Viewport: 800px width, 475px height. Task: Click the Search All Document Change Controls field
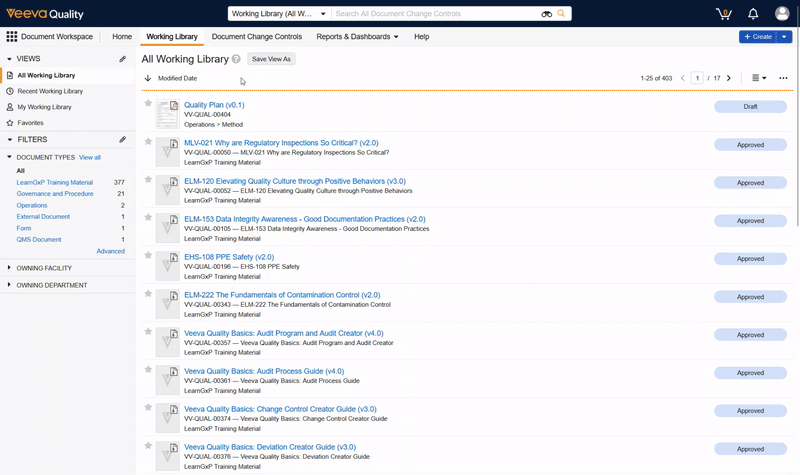tap(436, 14)
